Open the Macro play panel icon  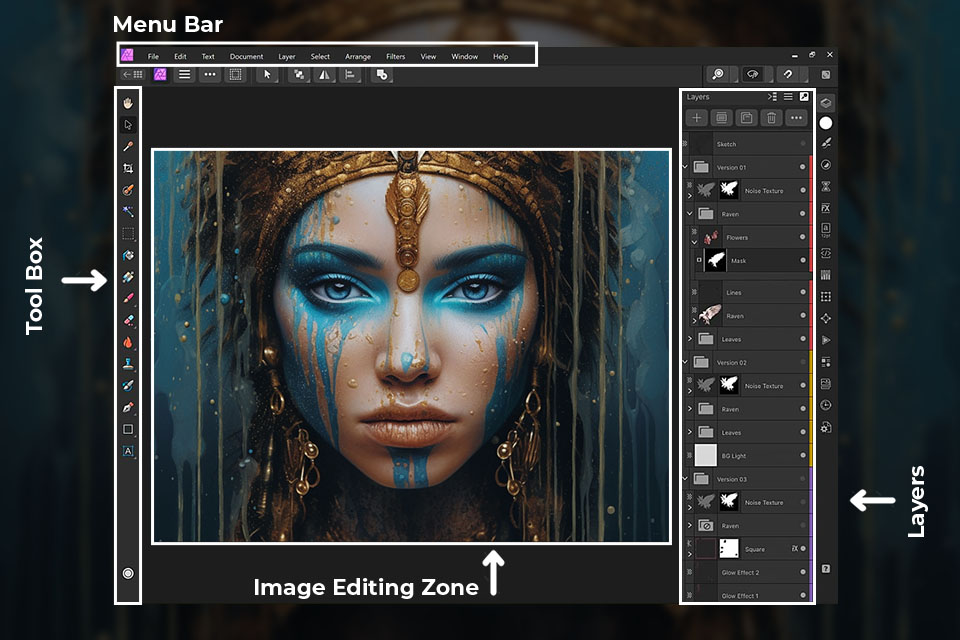[x=826, y=340]
